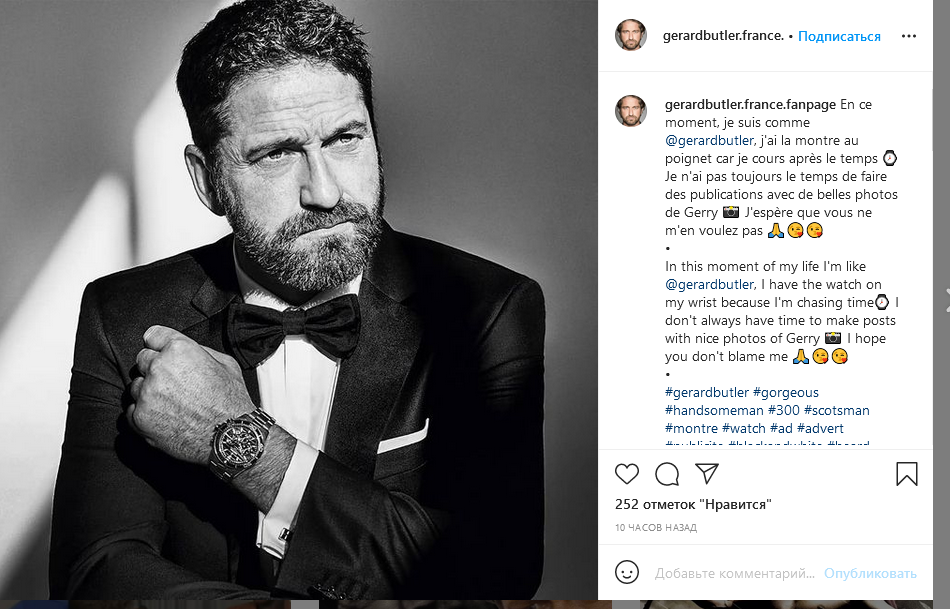Open the three-dot more options menu
Image resolution: width=950 pixels, height=609 pixels.
tap(909, 36)
